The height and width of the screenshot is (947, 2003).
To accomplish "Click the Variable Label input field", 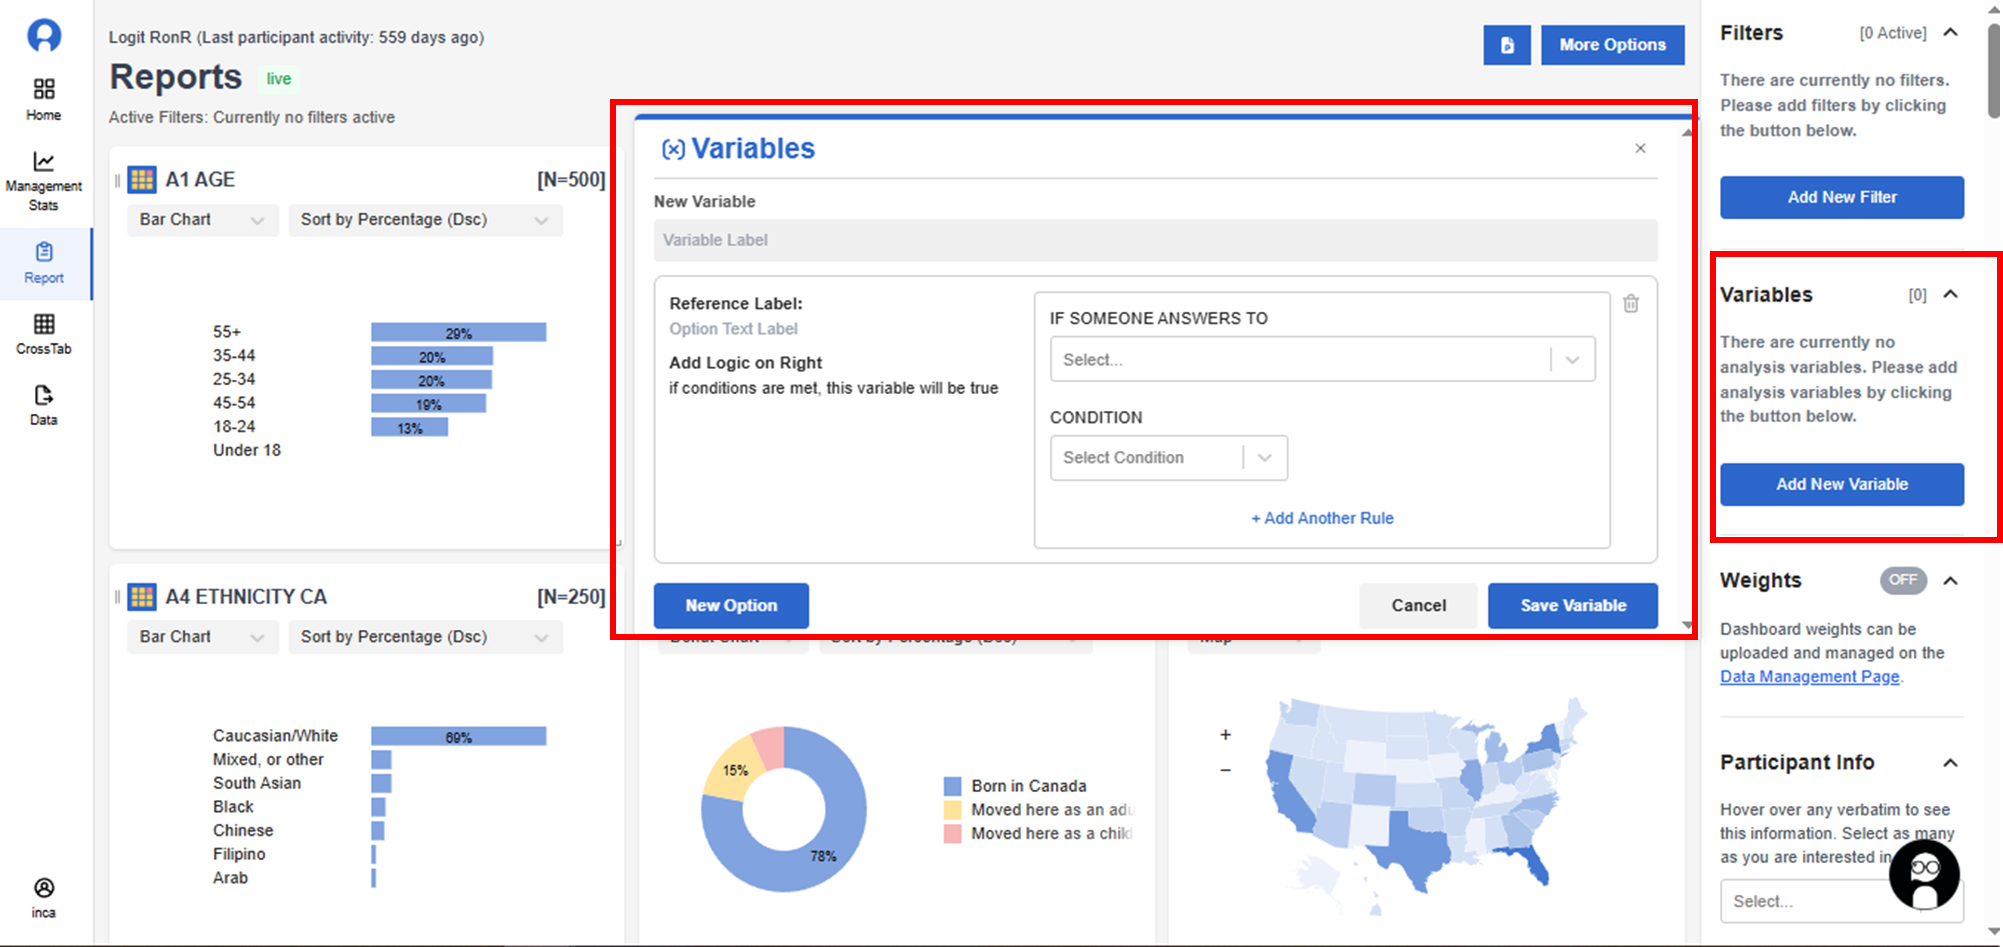I will click(1155, 241).
